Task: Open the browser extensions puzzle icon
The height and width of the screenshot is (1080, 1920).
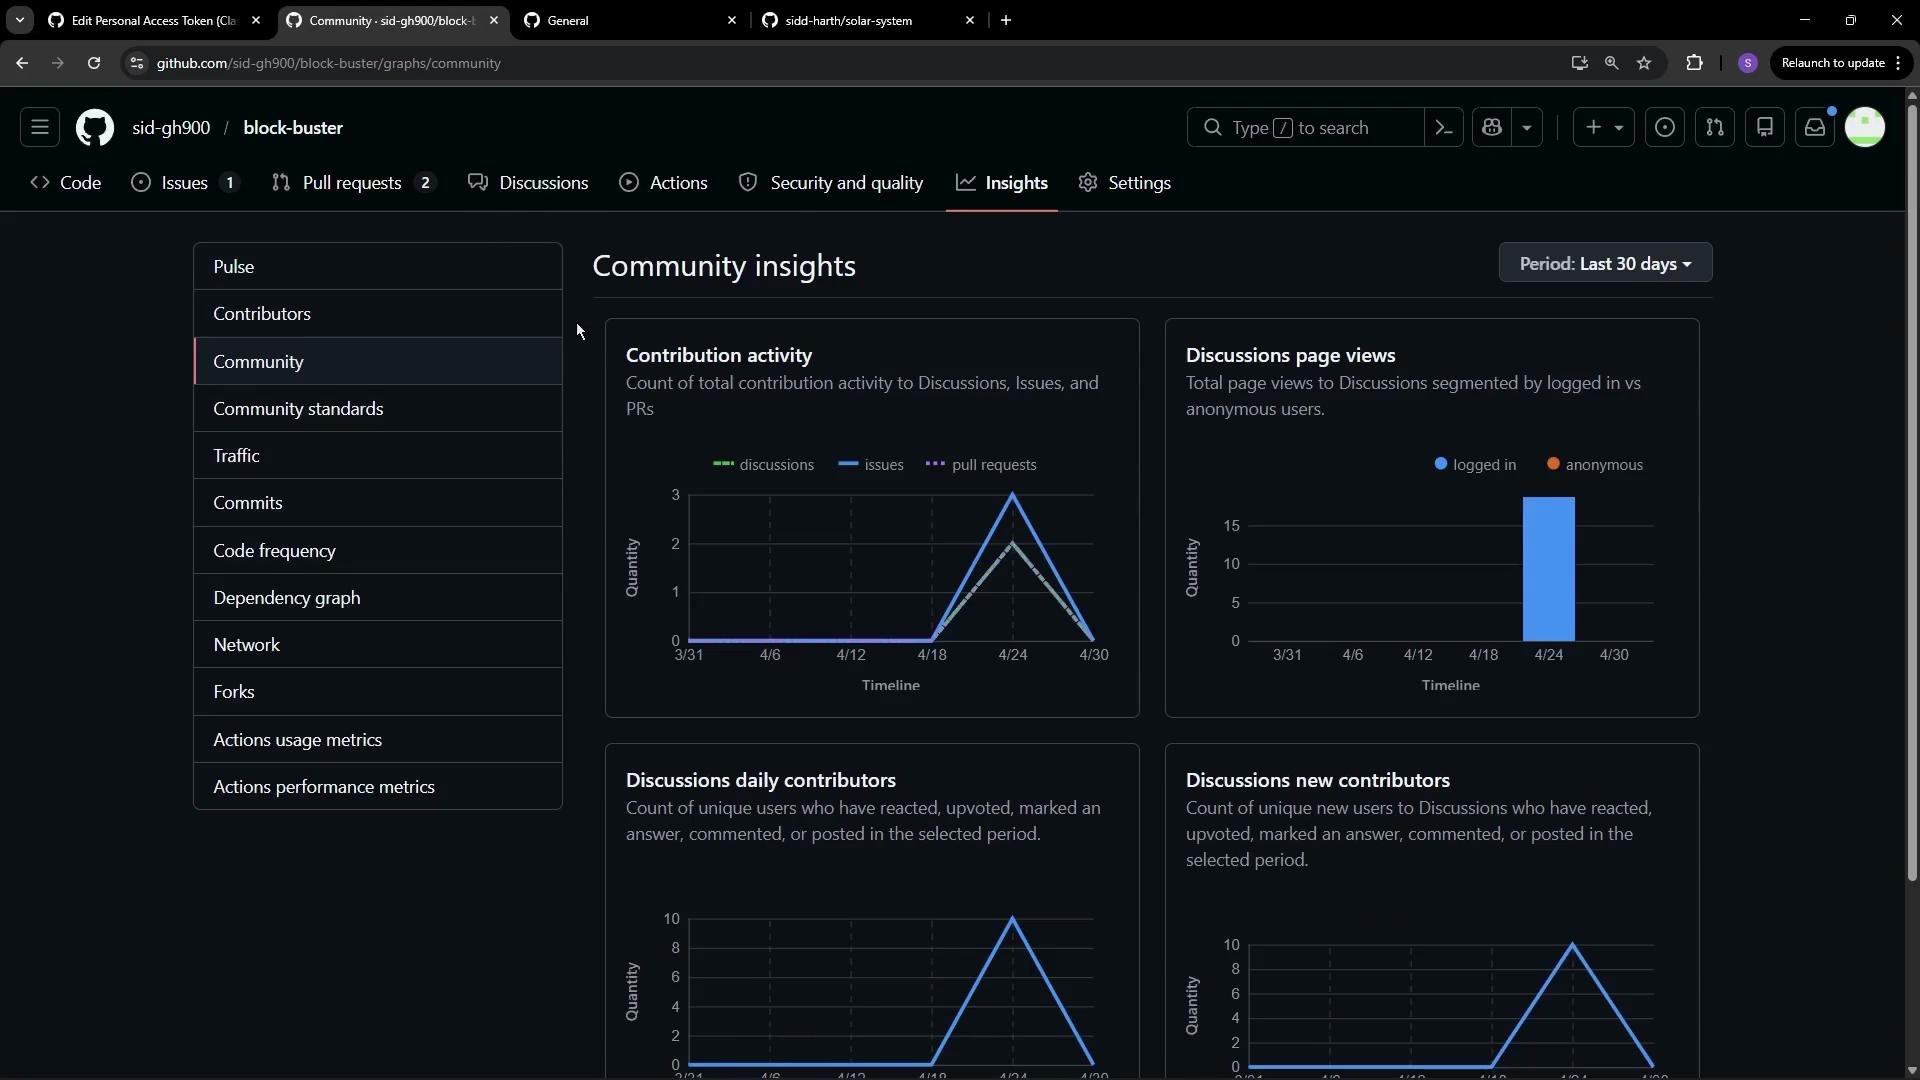Action: [x=1694, y=63]
